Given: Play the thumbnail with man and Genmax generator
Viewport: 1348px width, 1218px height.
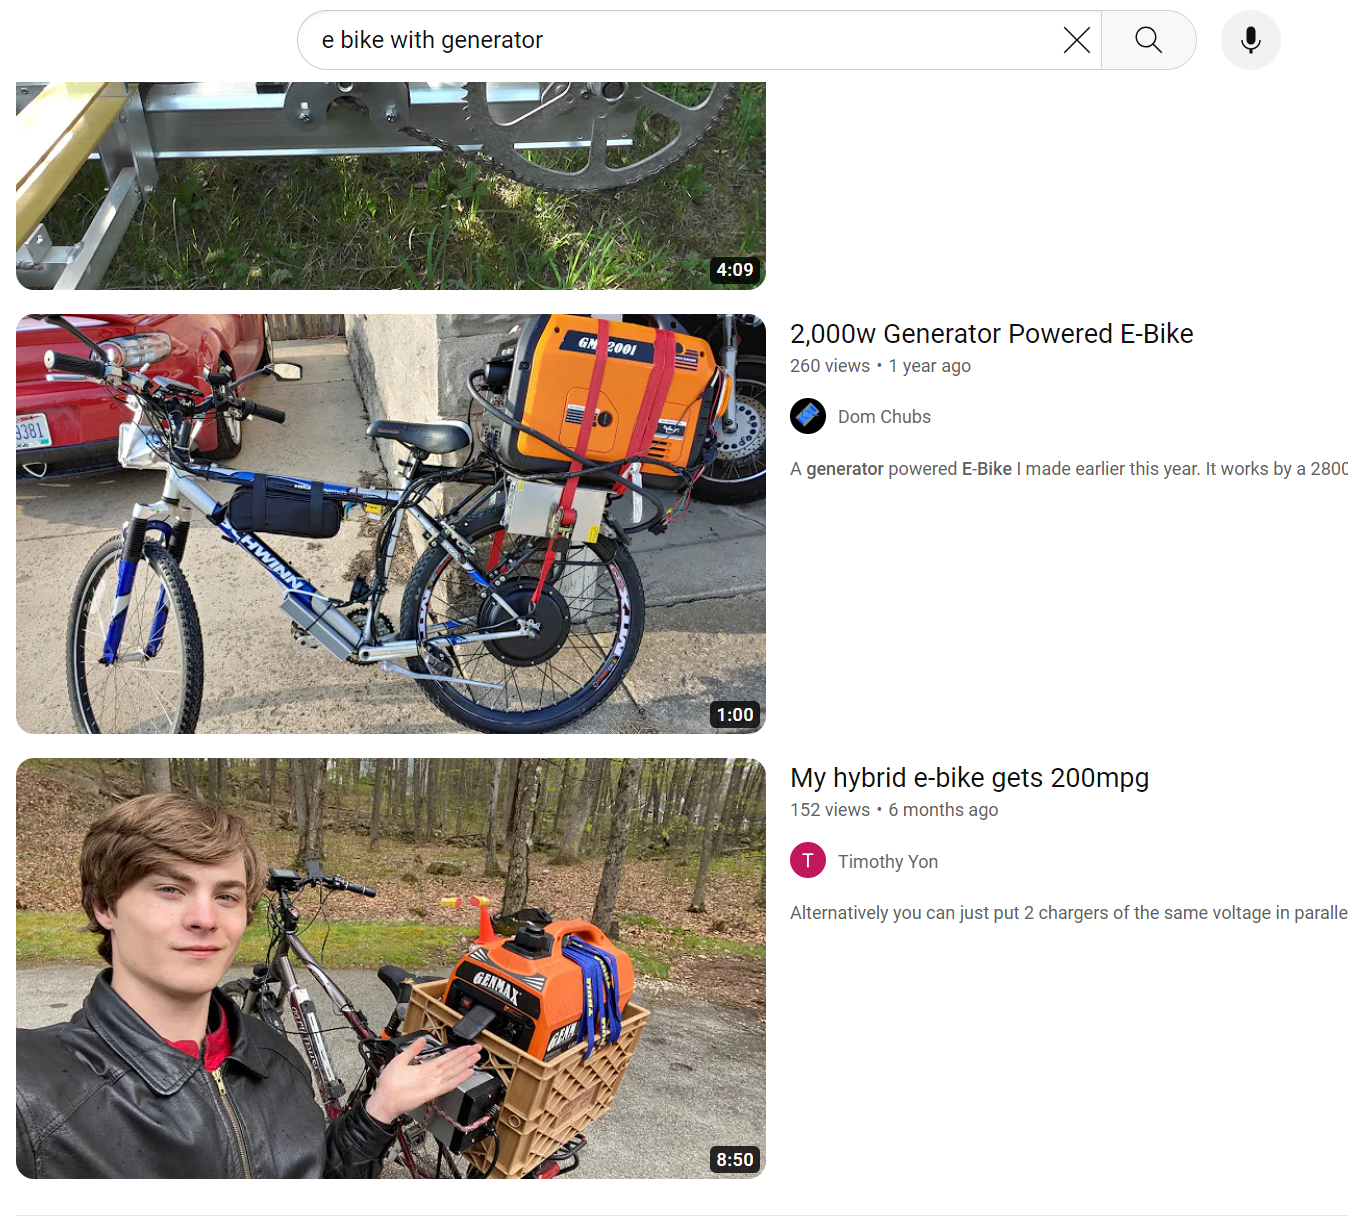Looking at the screenshot, I should pos(391,968).
